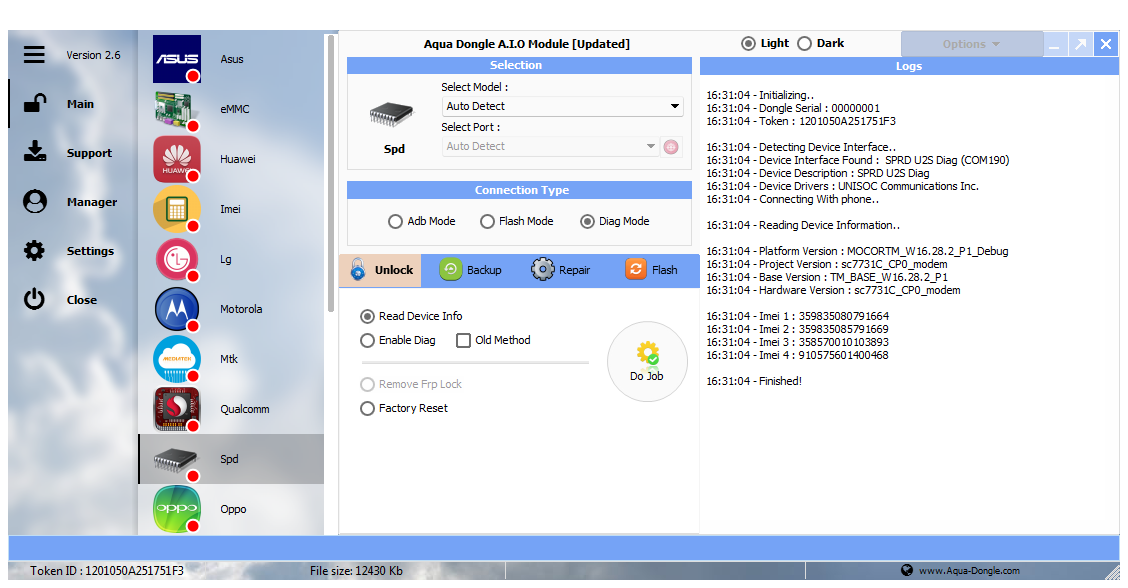Choose Factory Reset option
The height and width of the screenshot is (588, 1128).
click(x=404, y=408)
